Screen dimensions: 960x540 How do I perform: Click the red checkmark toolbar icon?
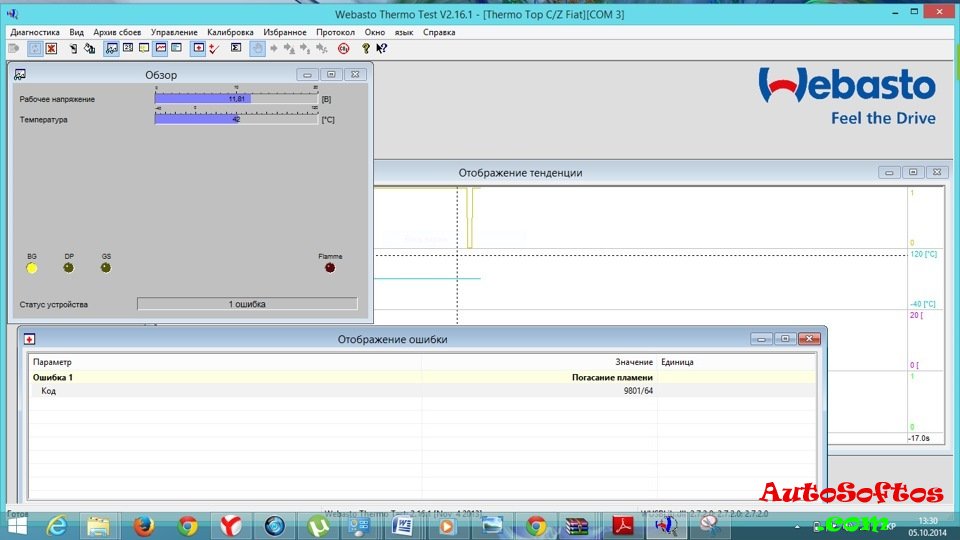pos(214,48)
